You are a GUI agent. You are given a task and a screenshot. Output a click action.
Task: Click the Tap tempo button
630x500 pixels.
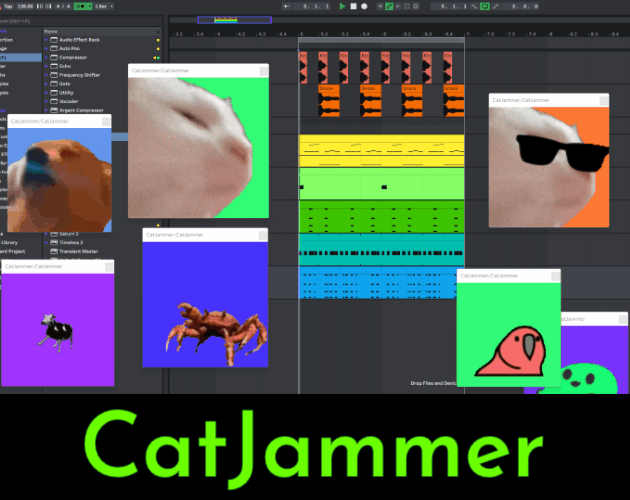coord(8,6)
